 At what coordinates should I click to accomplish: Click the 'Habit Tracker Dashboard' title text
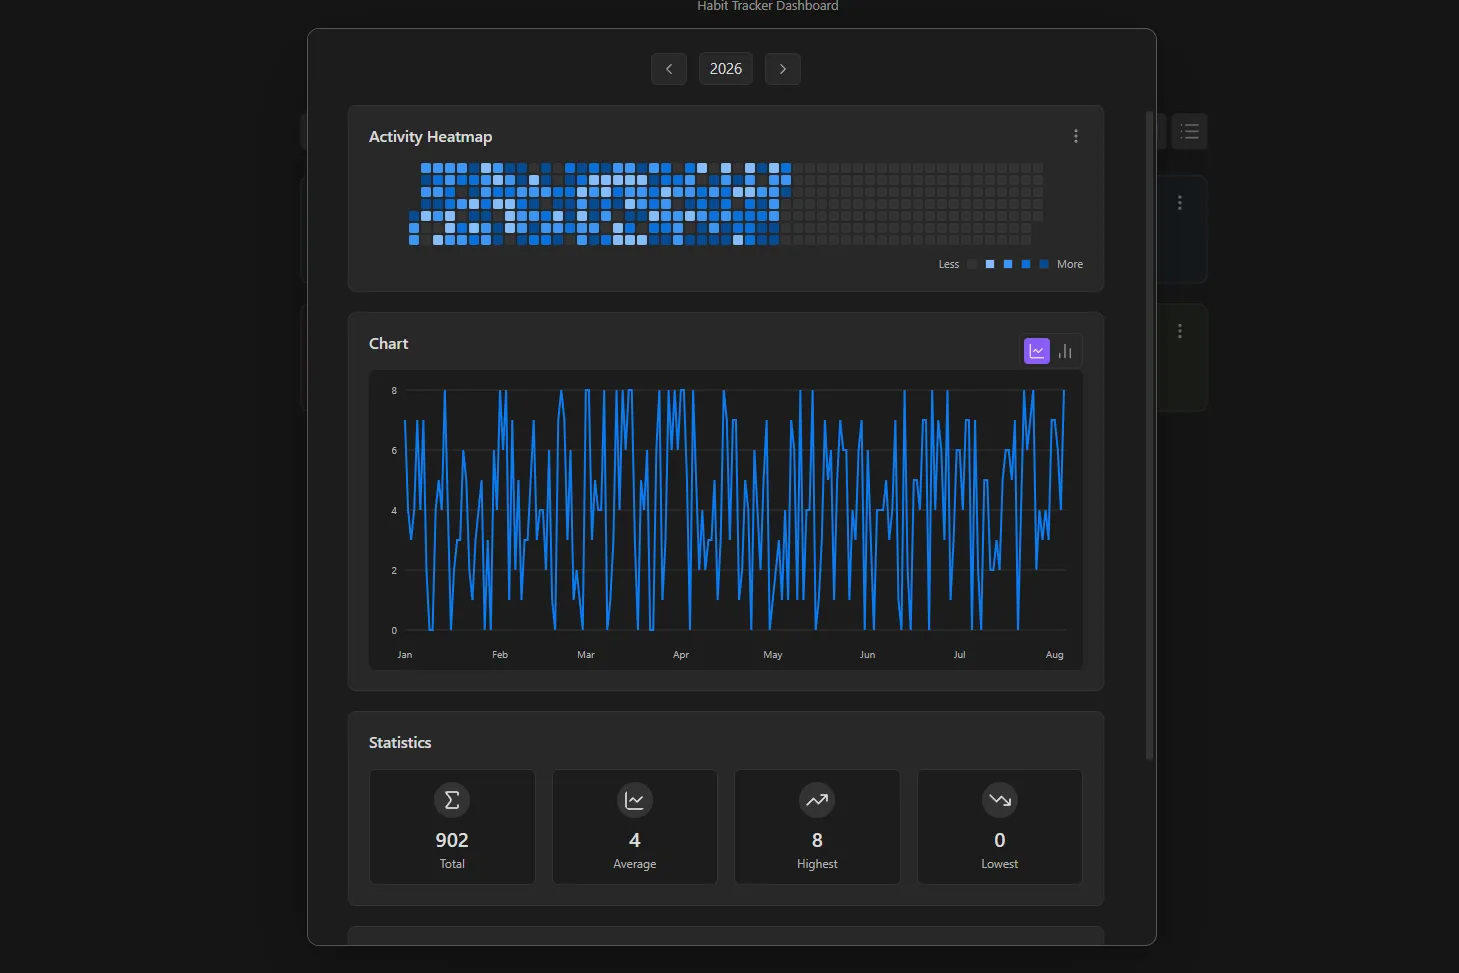point(768,6)
